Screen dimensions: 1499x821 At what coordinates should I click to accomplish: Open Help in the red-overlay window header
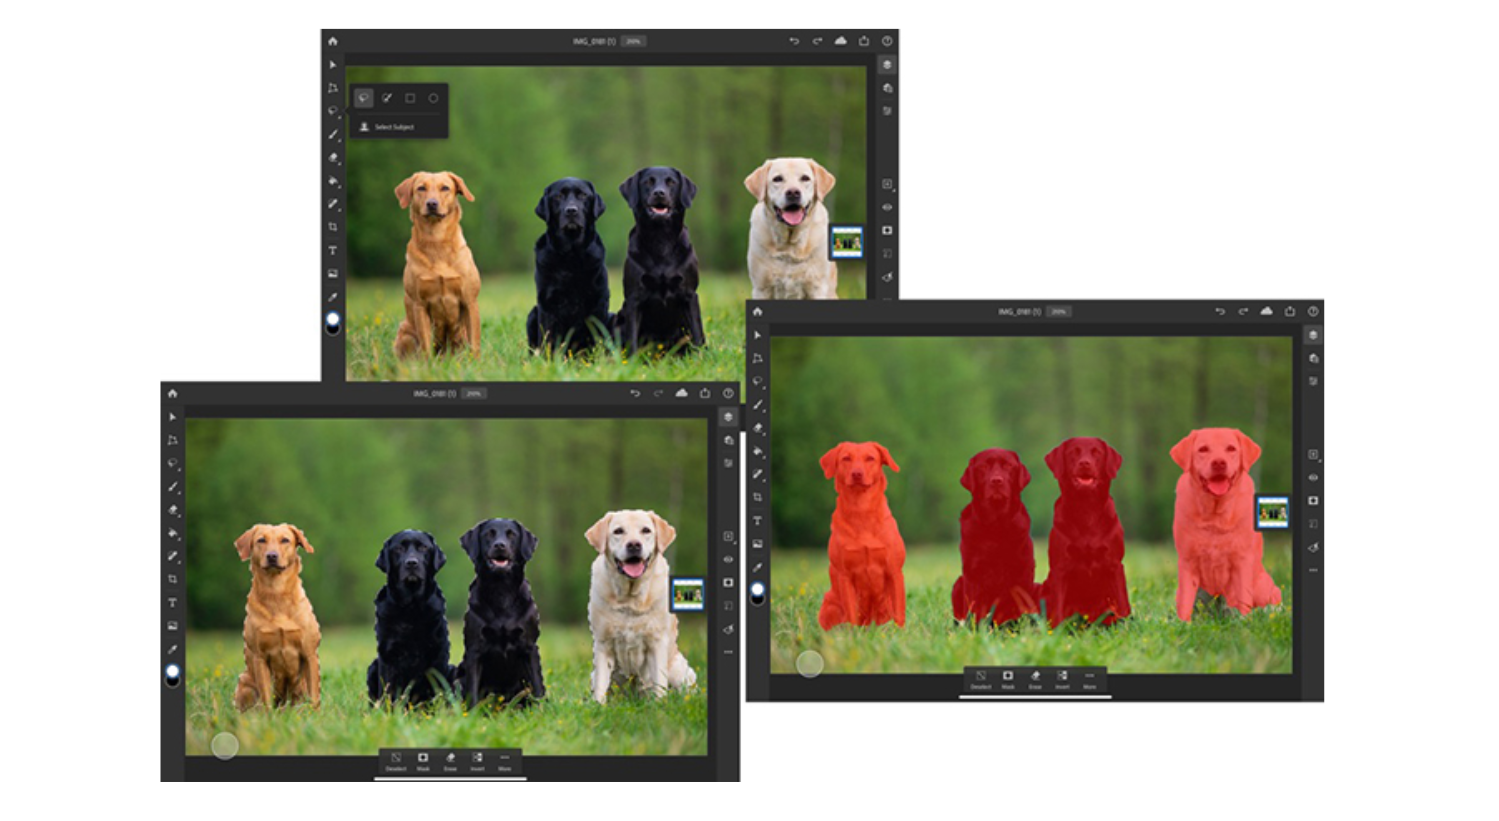[x=1313, y=311]
